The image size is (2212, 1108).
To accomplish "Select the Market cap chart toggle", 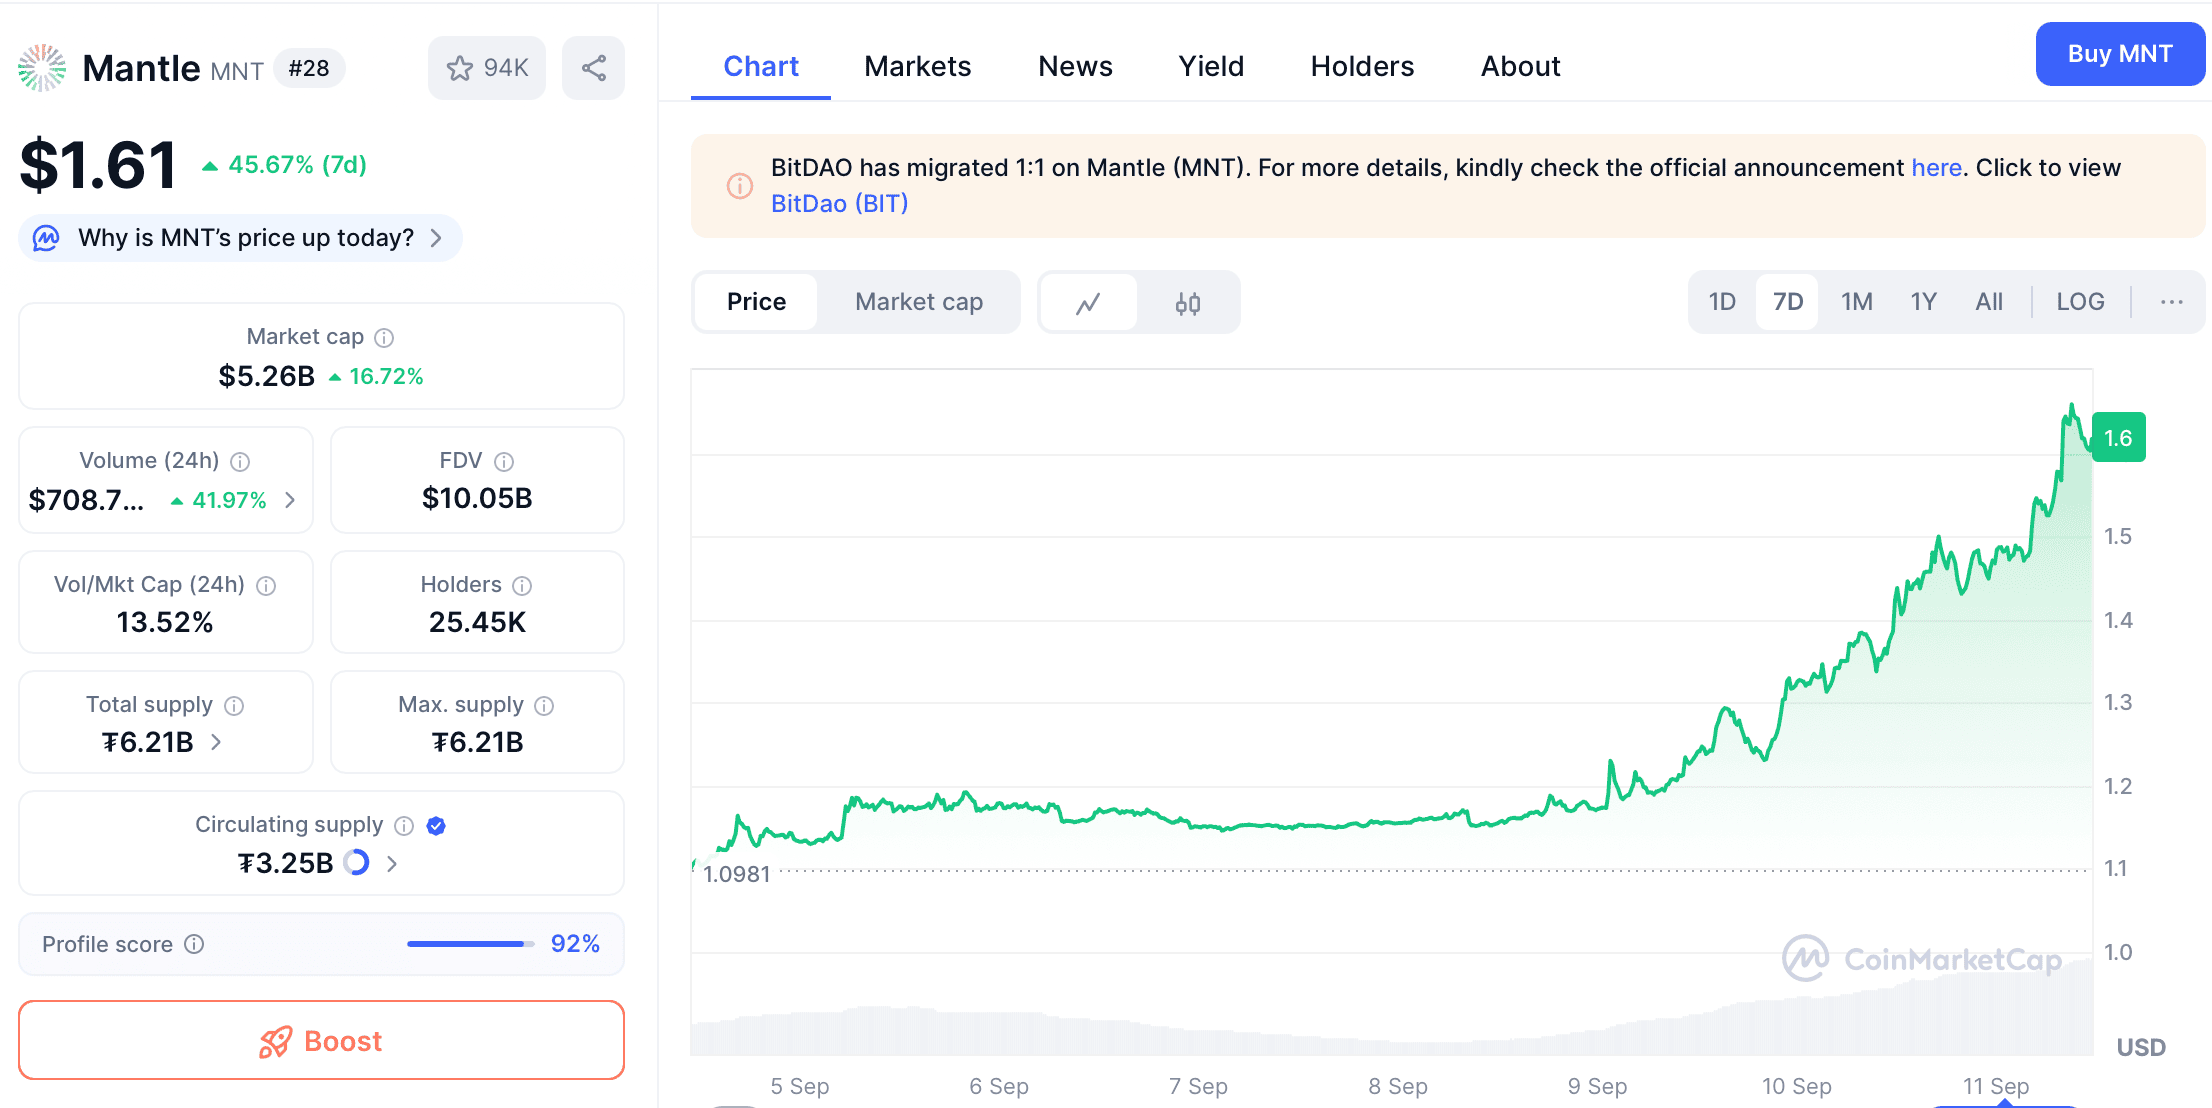I will point(918,302).
